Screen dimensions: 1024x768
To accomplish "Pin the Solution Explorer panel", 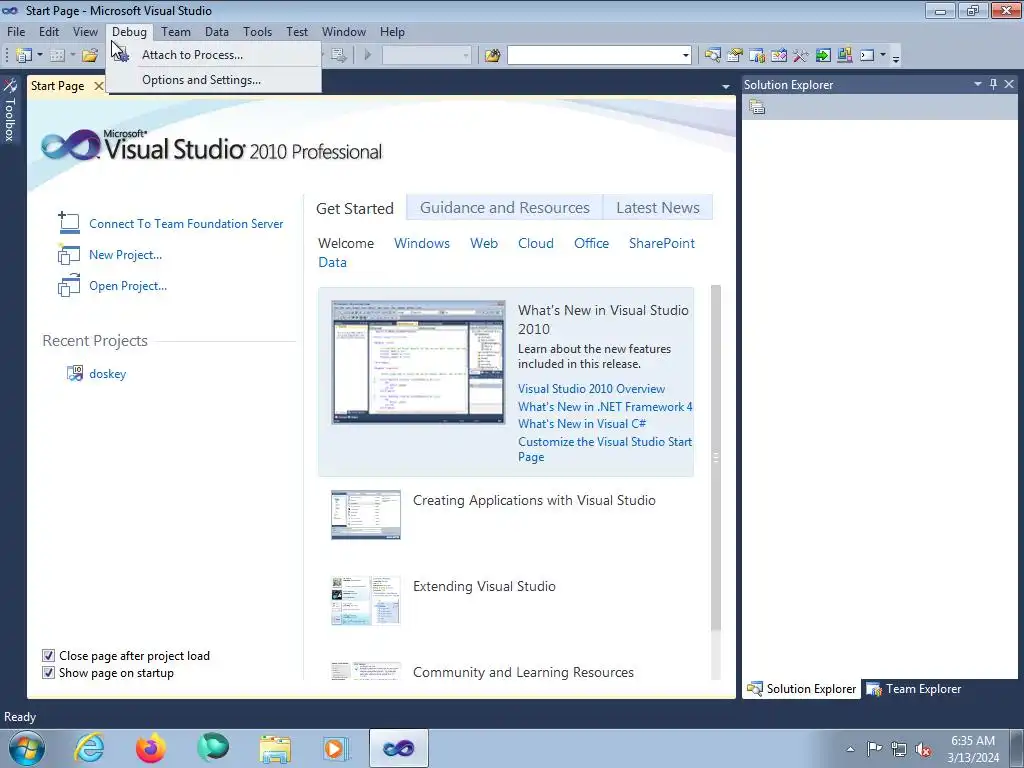I will [x=993, y=84].
